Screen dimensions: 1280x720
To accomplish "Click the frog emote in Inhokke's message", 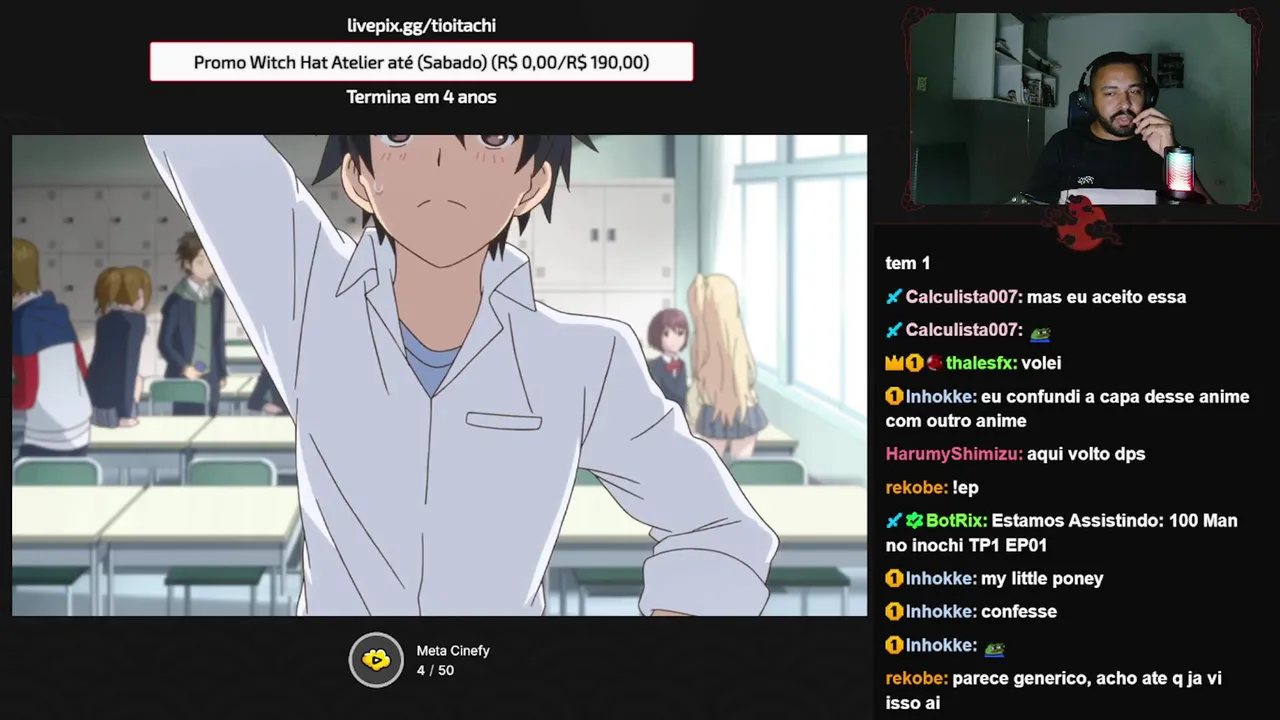I will click(994, 648).
